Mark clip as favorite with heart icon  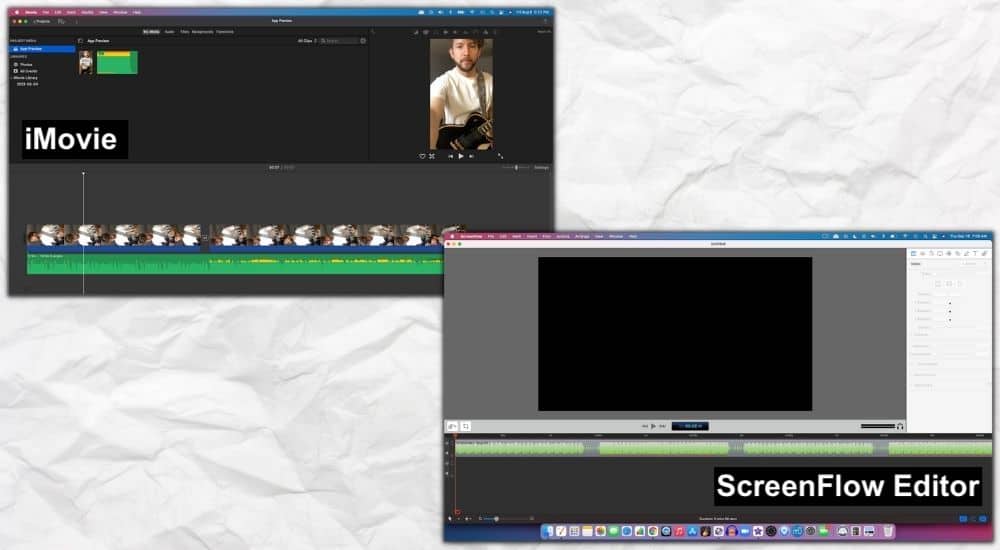(x=422, y=156)
